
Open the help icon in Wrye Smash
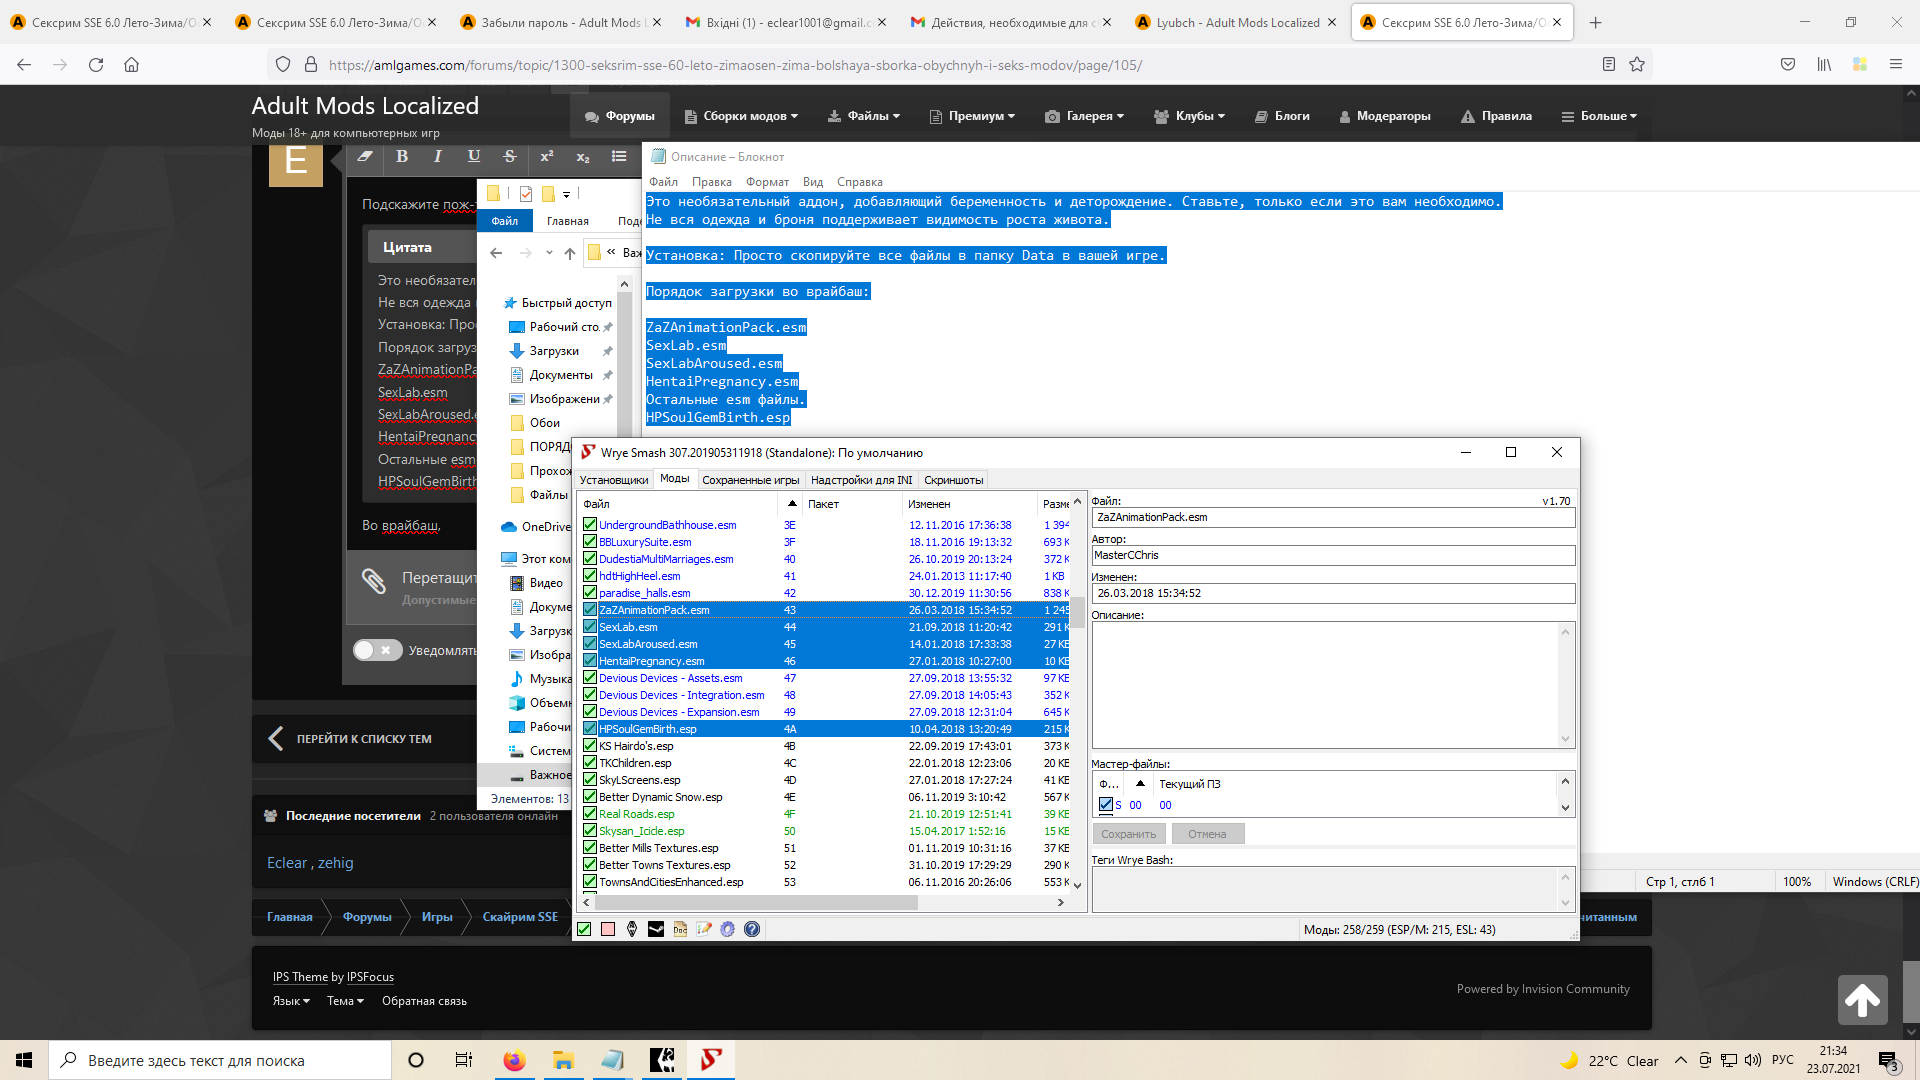tap(752, 929)
